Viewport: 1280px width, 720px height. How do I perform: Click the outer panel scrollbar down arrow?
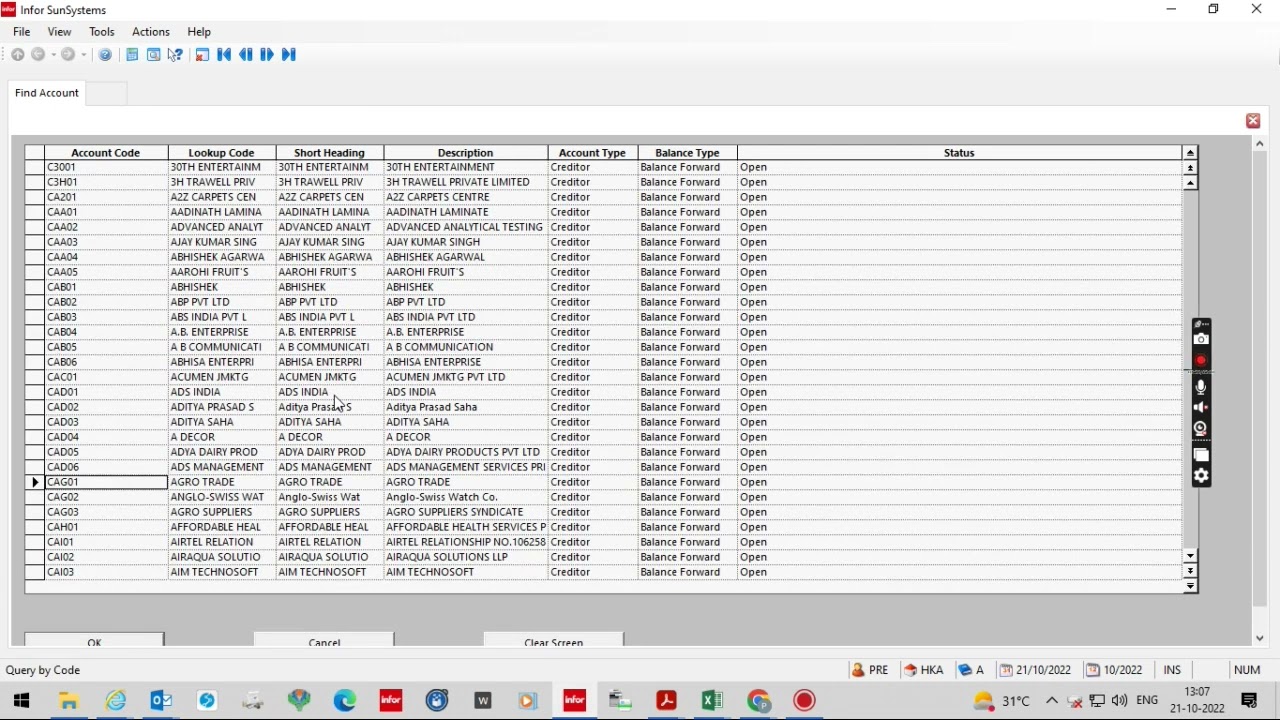[x=1261, y=639]
